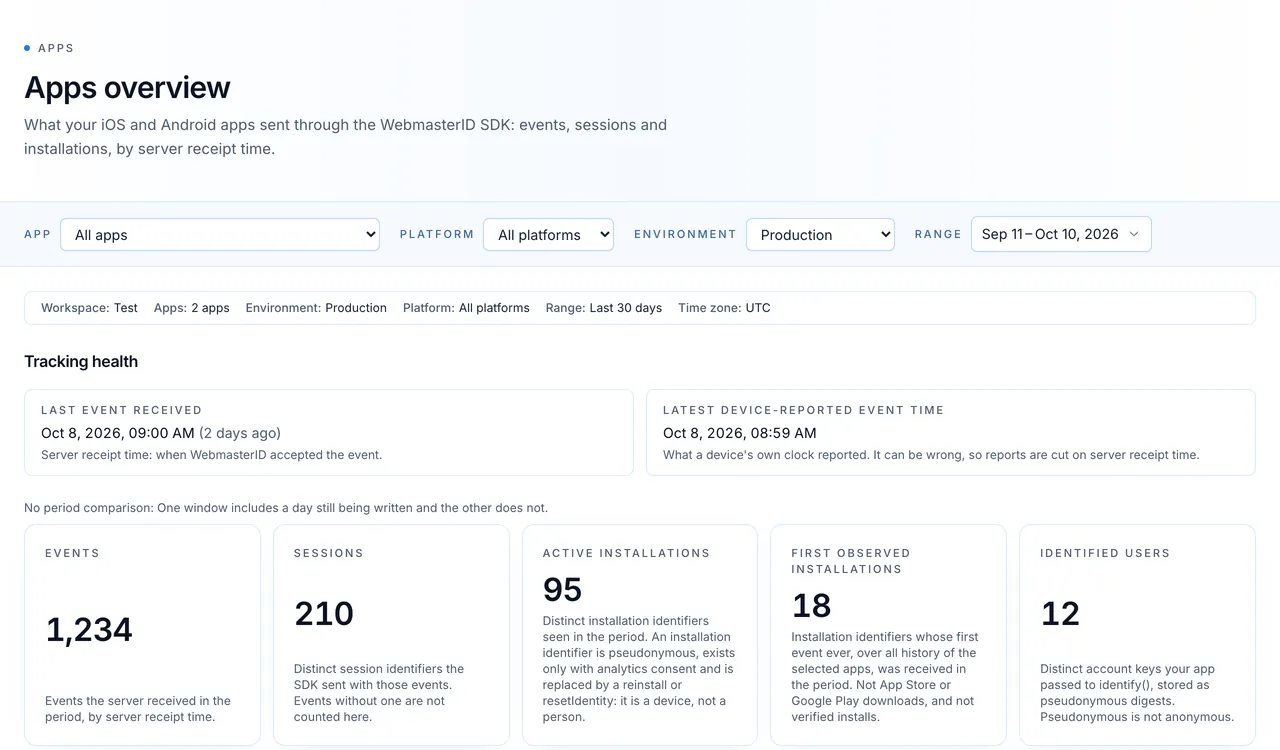This screenshot has width=1280, height=750.
Task: Click the Active Installations card title
Action: click(626, 553)
